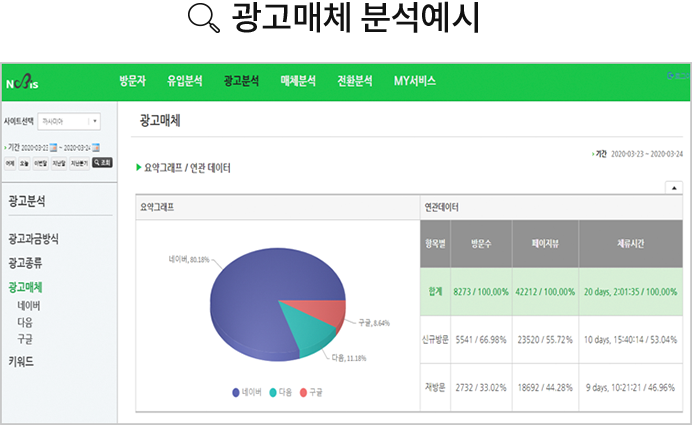The width and height of the screenshot is (692, 425).
Task: Click the '23520 / 55.72%' cell
Action: [545, 340]
